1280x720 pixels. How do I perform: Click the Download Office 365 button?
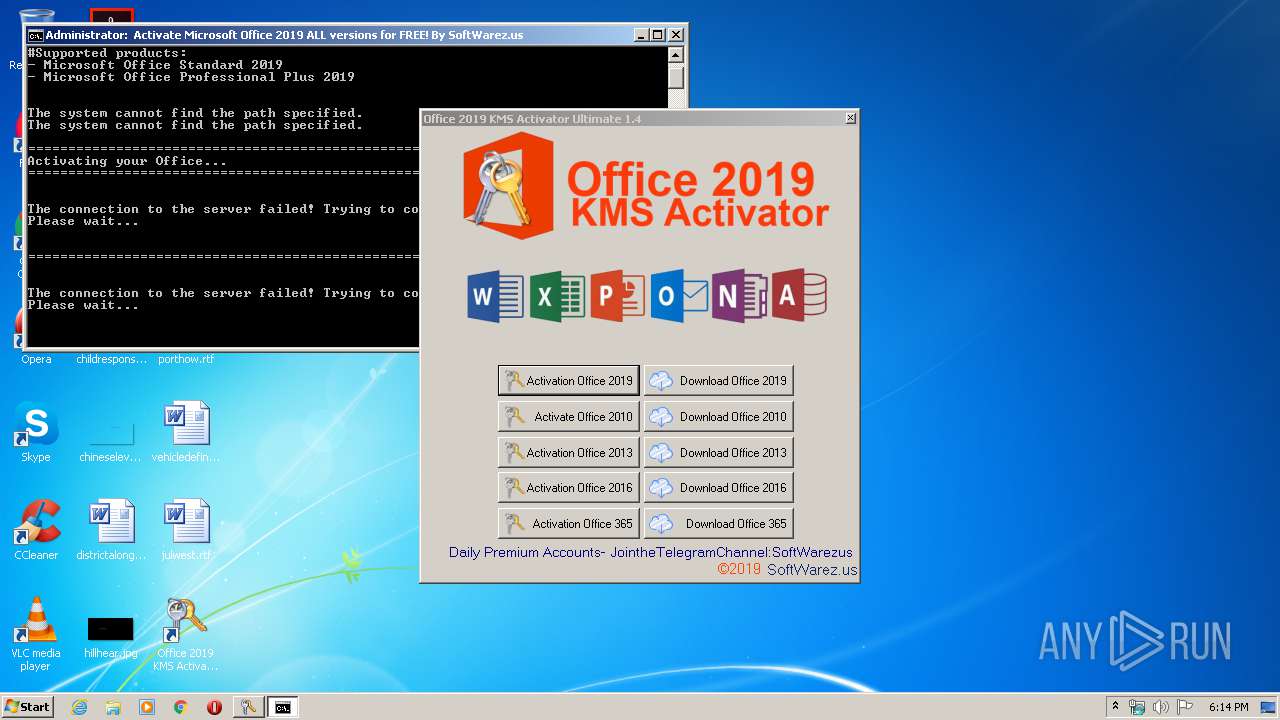(718, 523)
